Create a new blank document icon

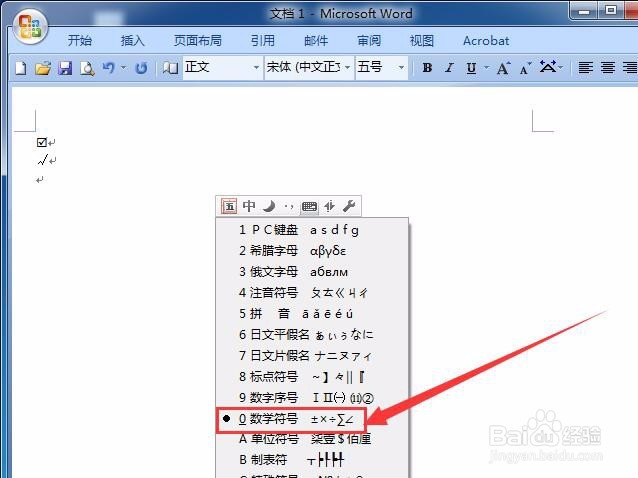coord(21,68)
